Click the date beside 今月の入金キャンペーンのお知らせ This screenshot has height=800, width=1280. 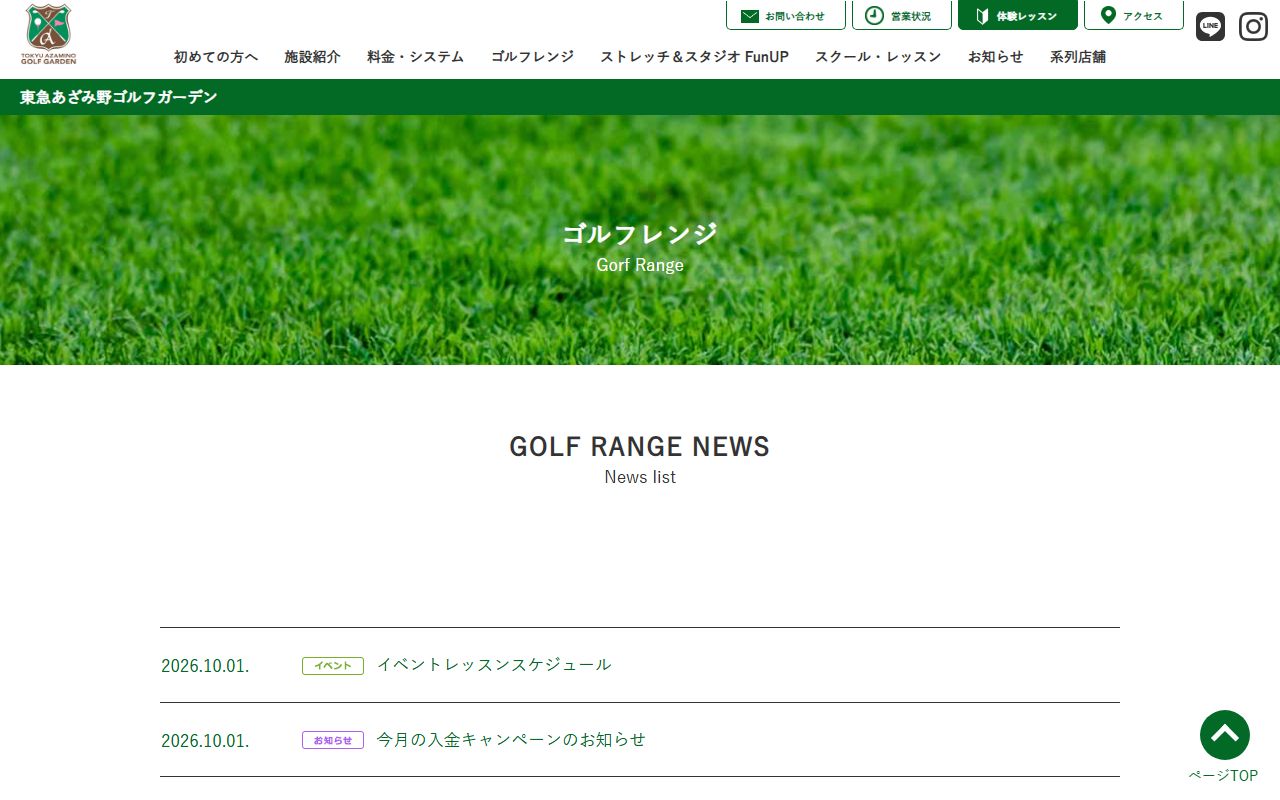(x=205, y=741)
